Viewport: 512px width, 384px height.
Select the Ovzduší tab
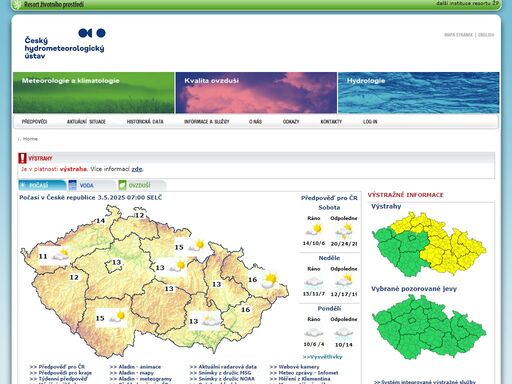pos(142,185)
